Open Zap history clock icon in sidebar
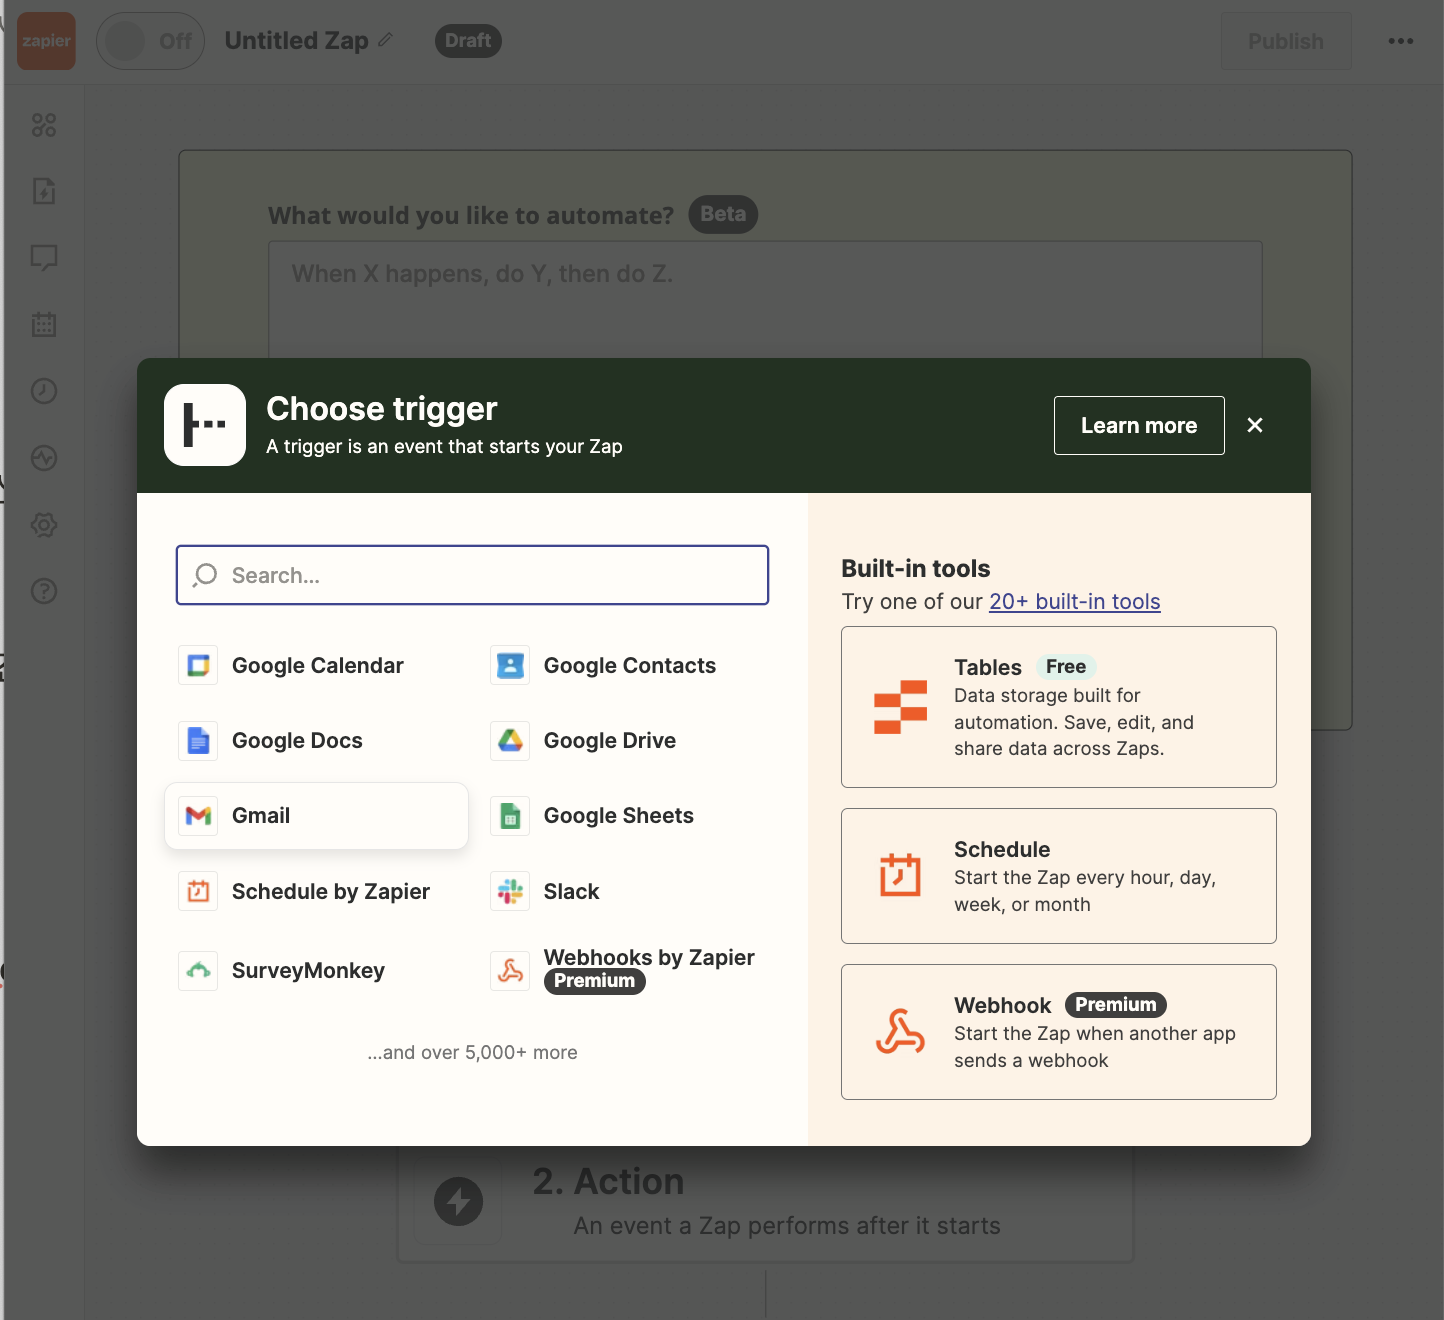 [44, 391]
